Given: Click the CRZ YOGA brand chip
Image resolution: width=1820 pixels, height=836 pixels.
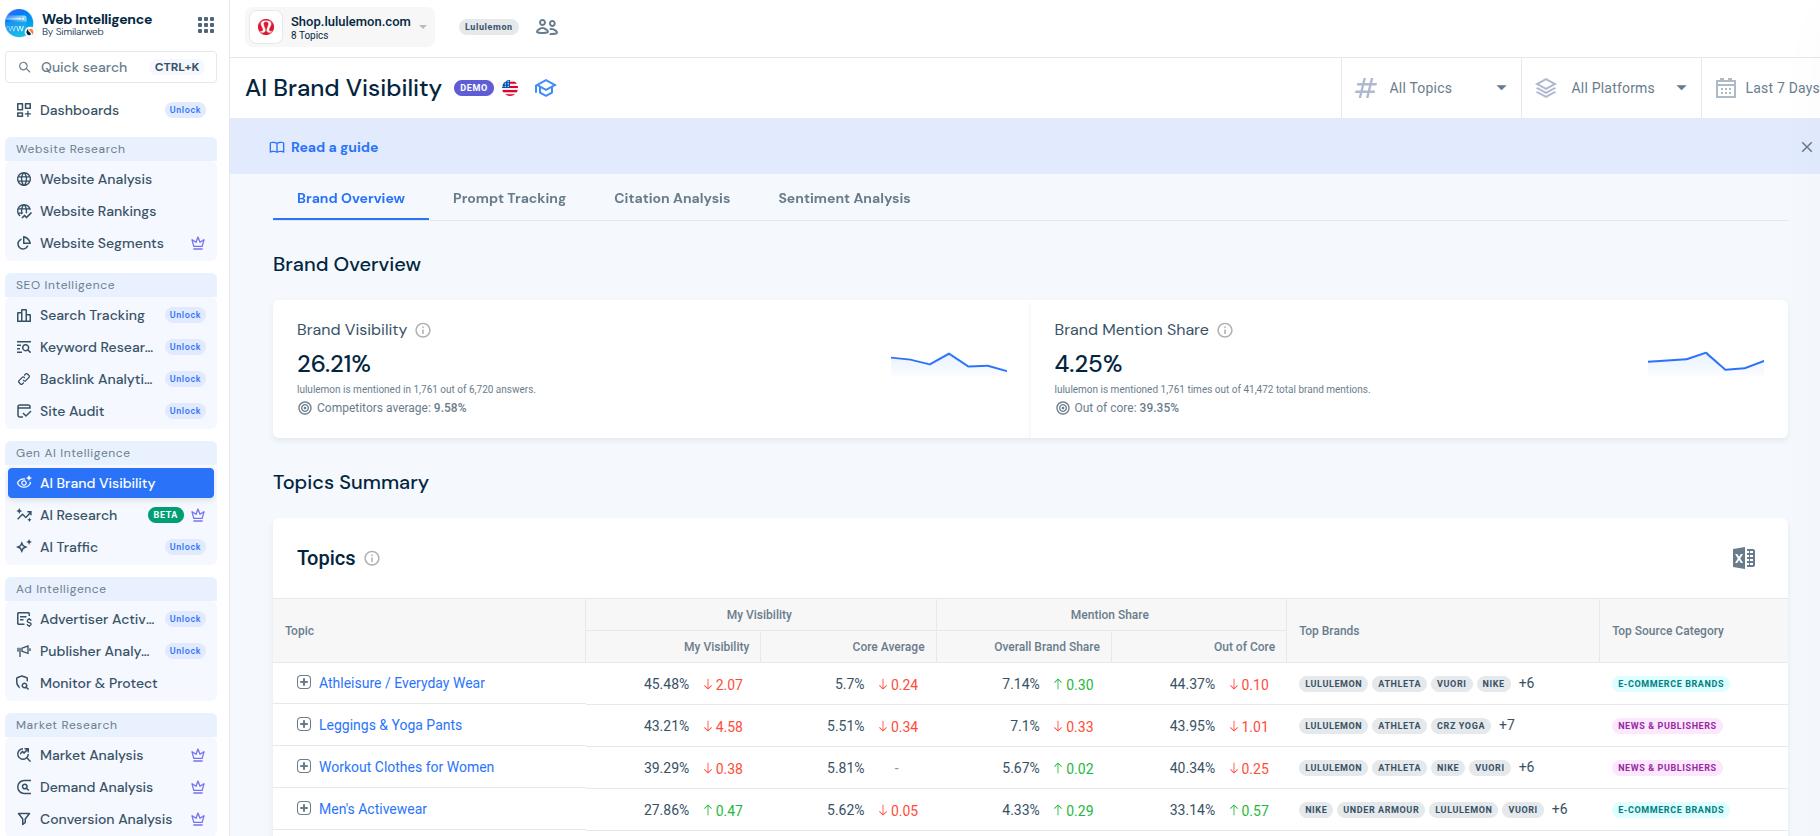Looking at the screenshot, I should point(1460,726).
